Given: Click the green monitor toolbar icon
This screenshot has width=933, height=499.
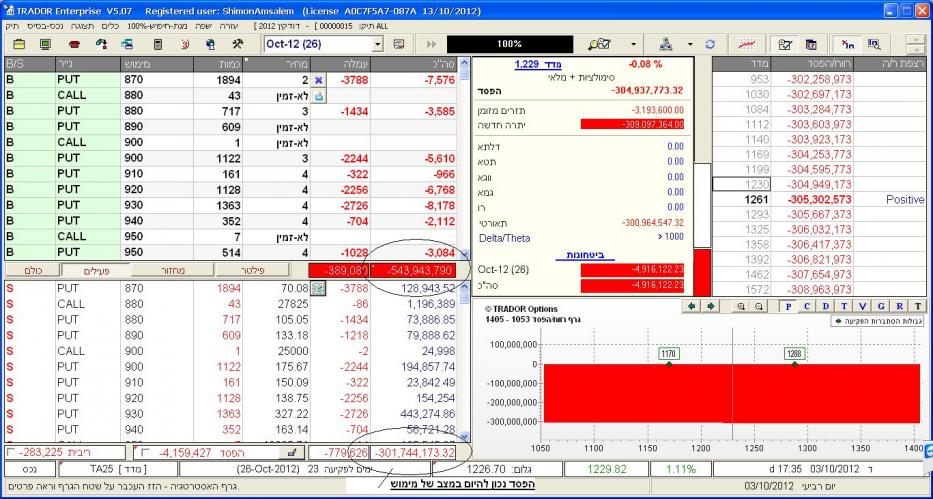Looking at the screenshot, I should coord(46,45).
